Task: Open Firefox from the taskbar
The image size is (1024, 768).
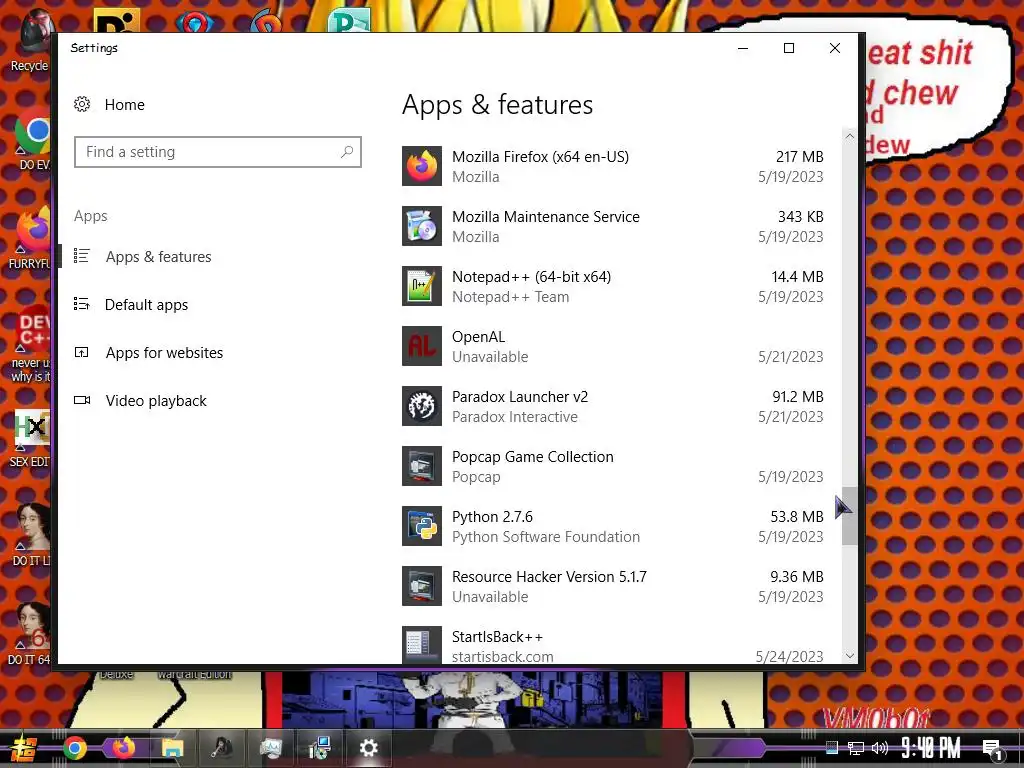Action: point(123,748)
